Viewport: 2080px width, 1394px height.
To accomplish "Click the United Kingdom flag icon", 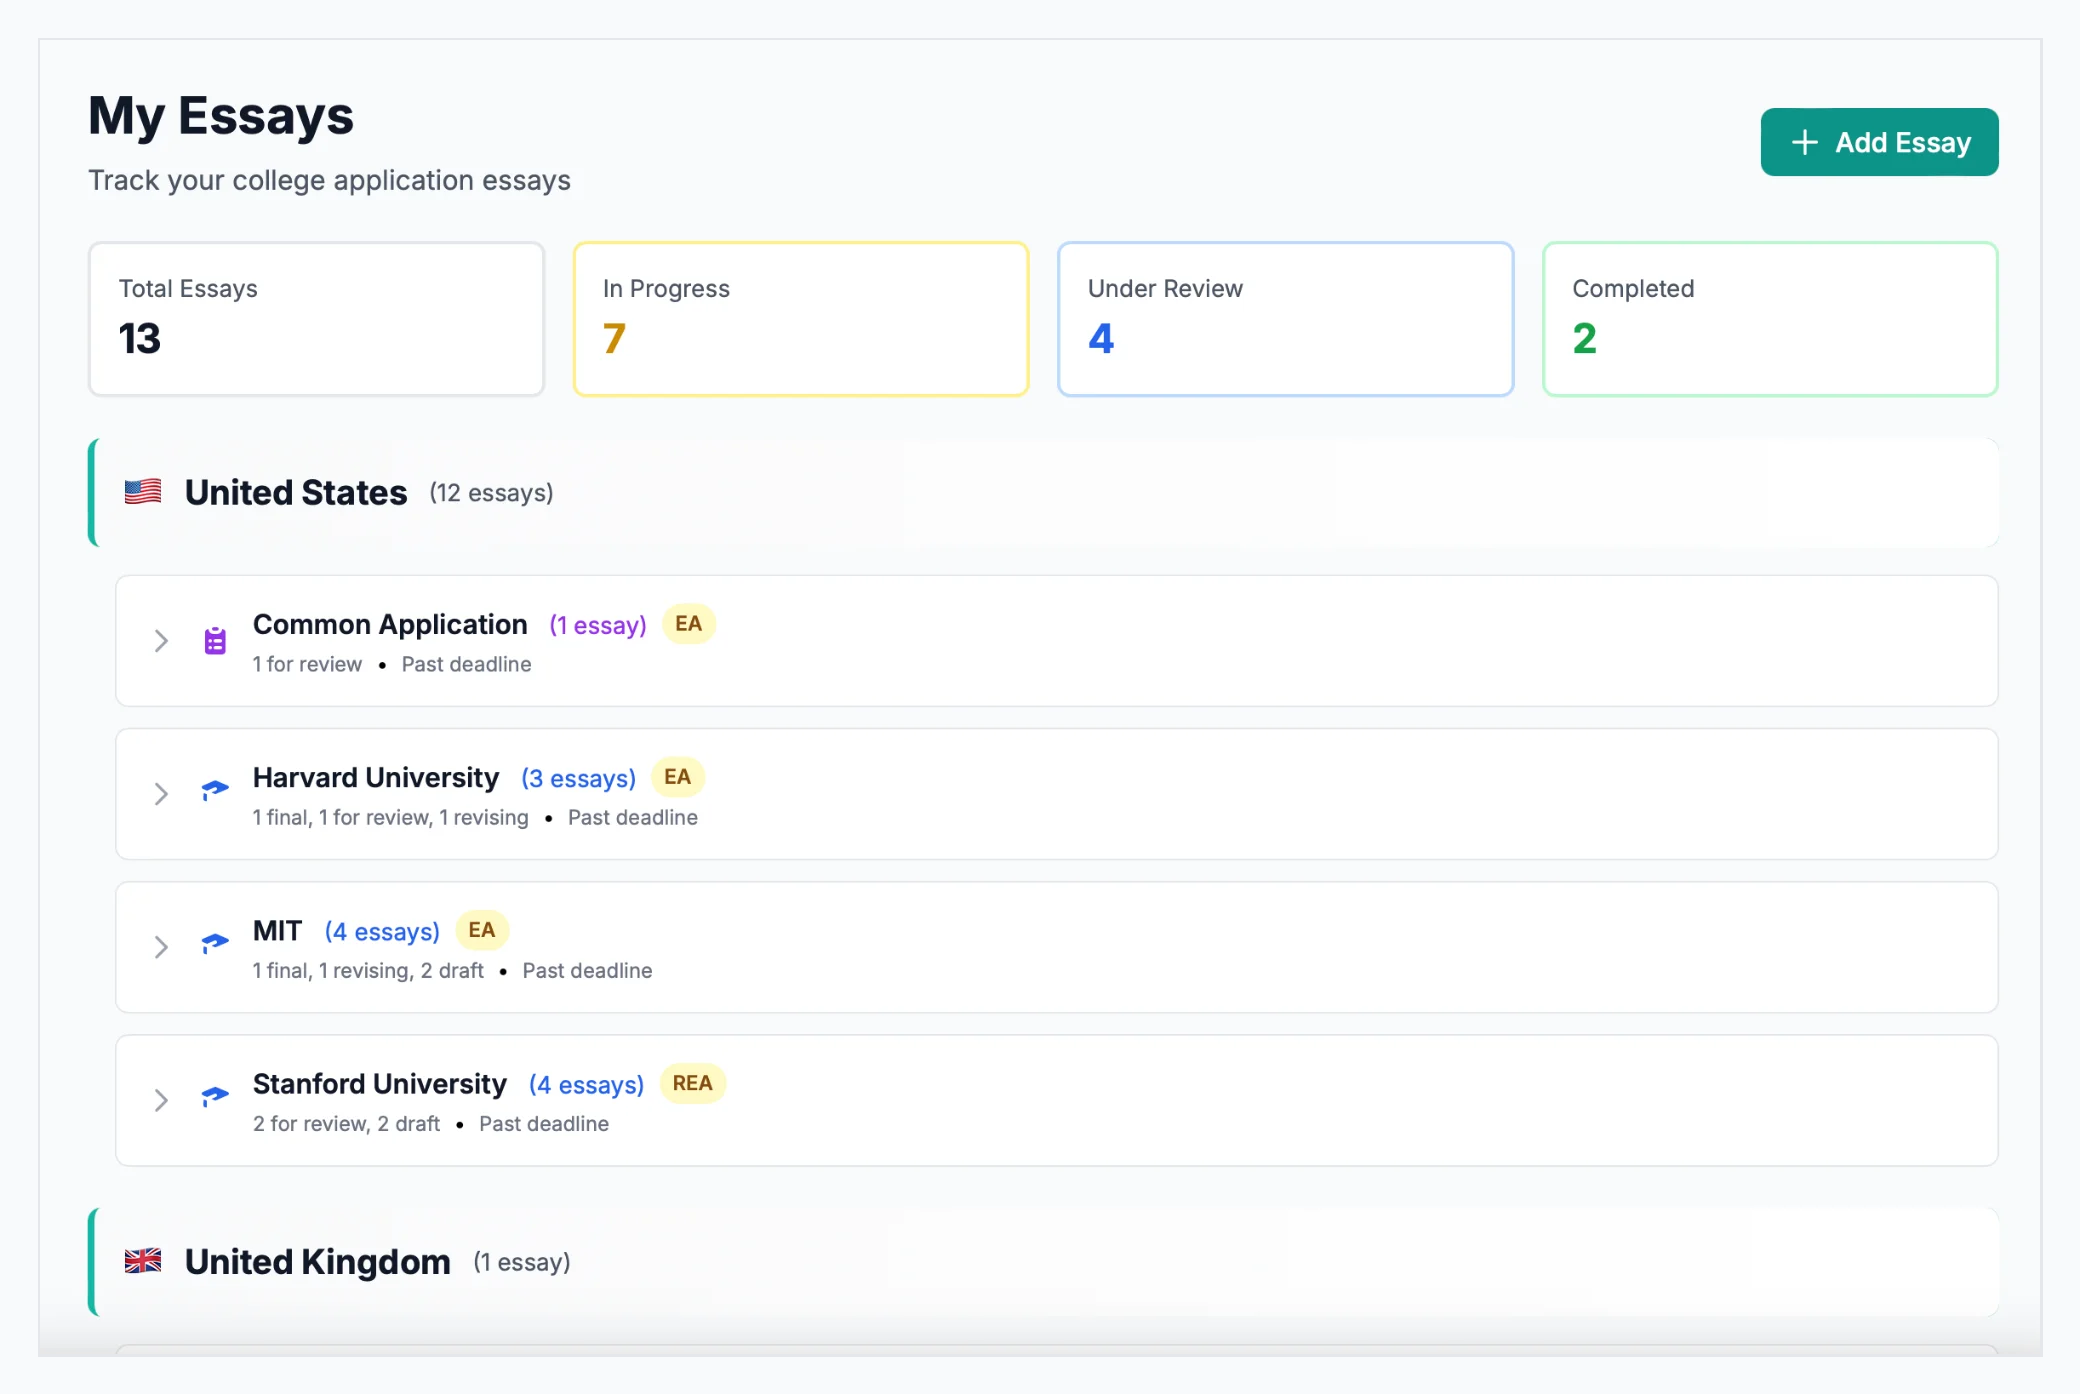I will tap(143, 1261).
